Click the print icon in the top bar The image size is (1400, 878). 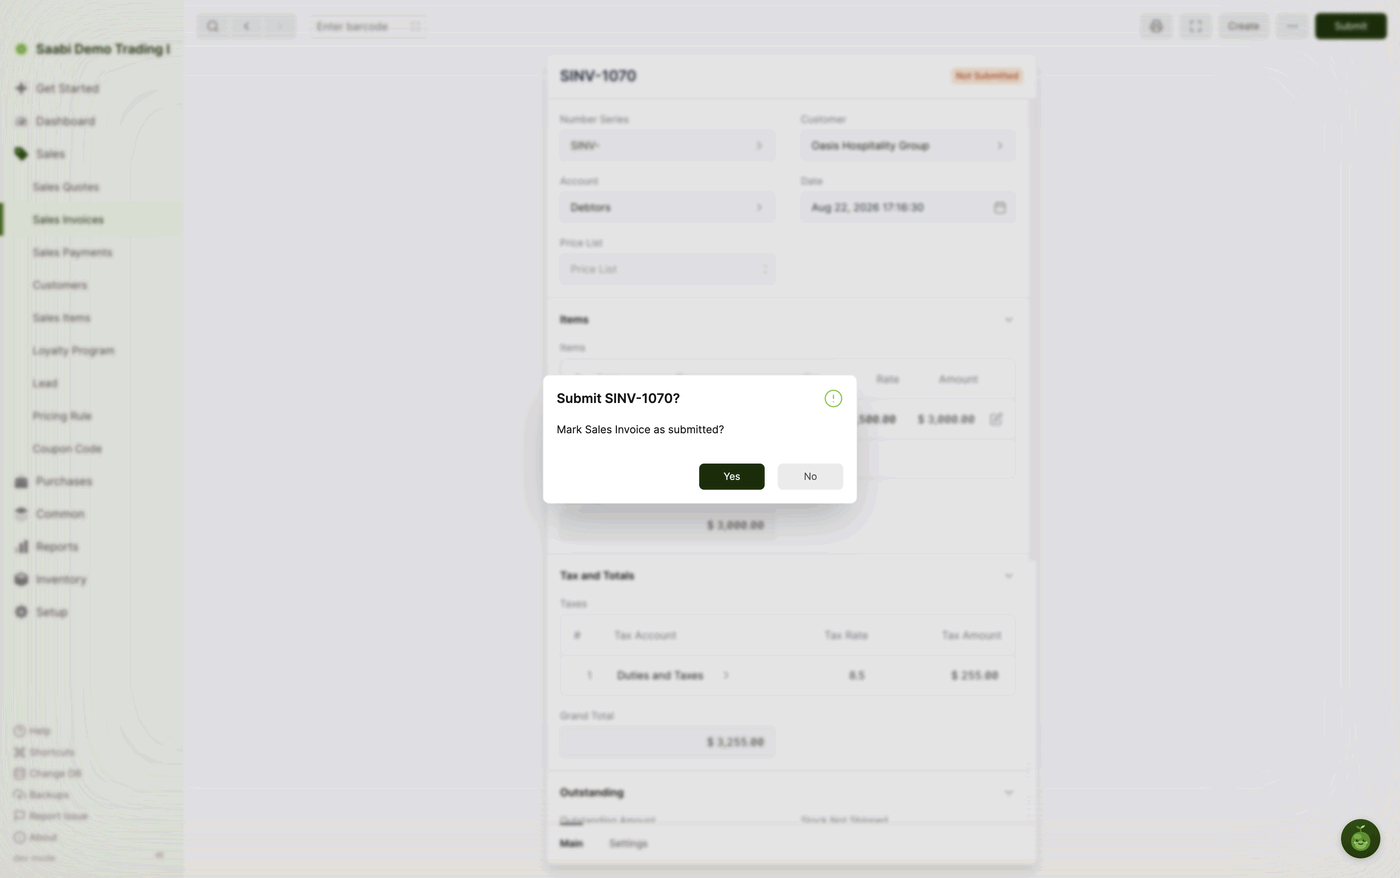tap(1156, 26)
